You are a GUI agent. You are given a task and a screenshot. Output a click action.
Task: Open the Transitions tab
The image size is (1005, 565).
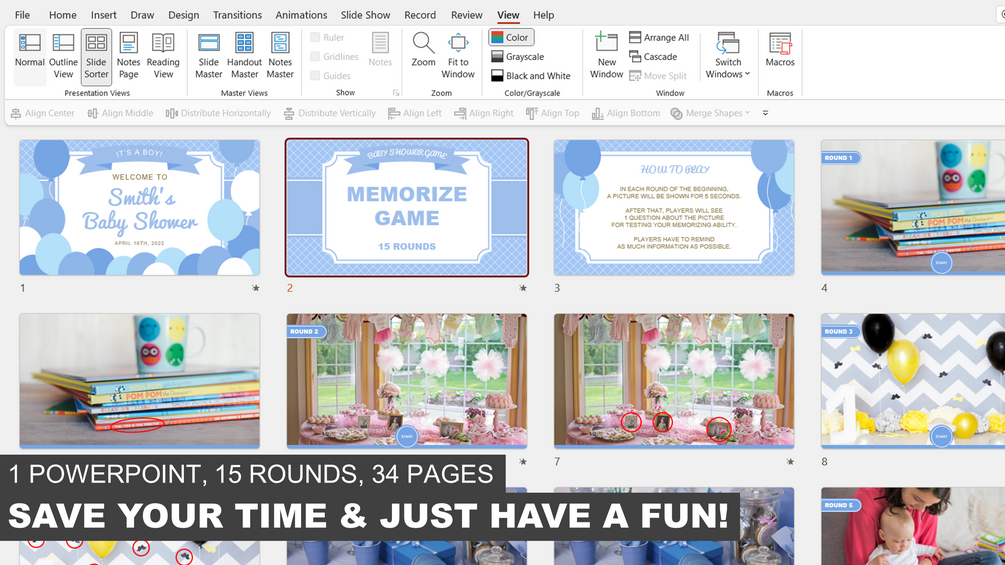tap(237, 15)
